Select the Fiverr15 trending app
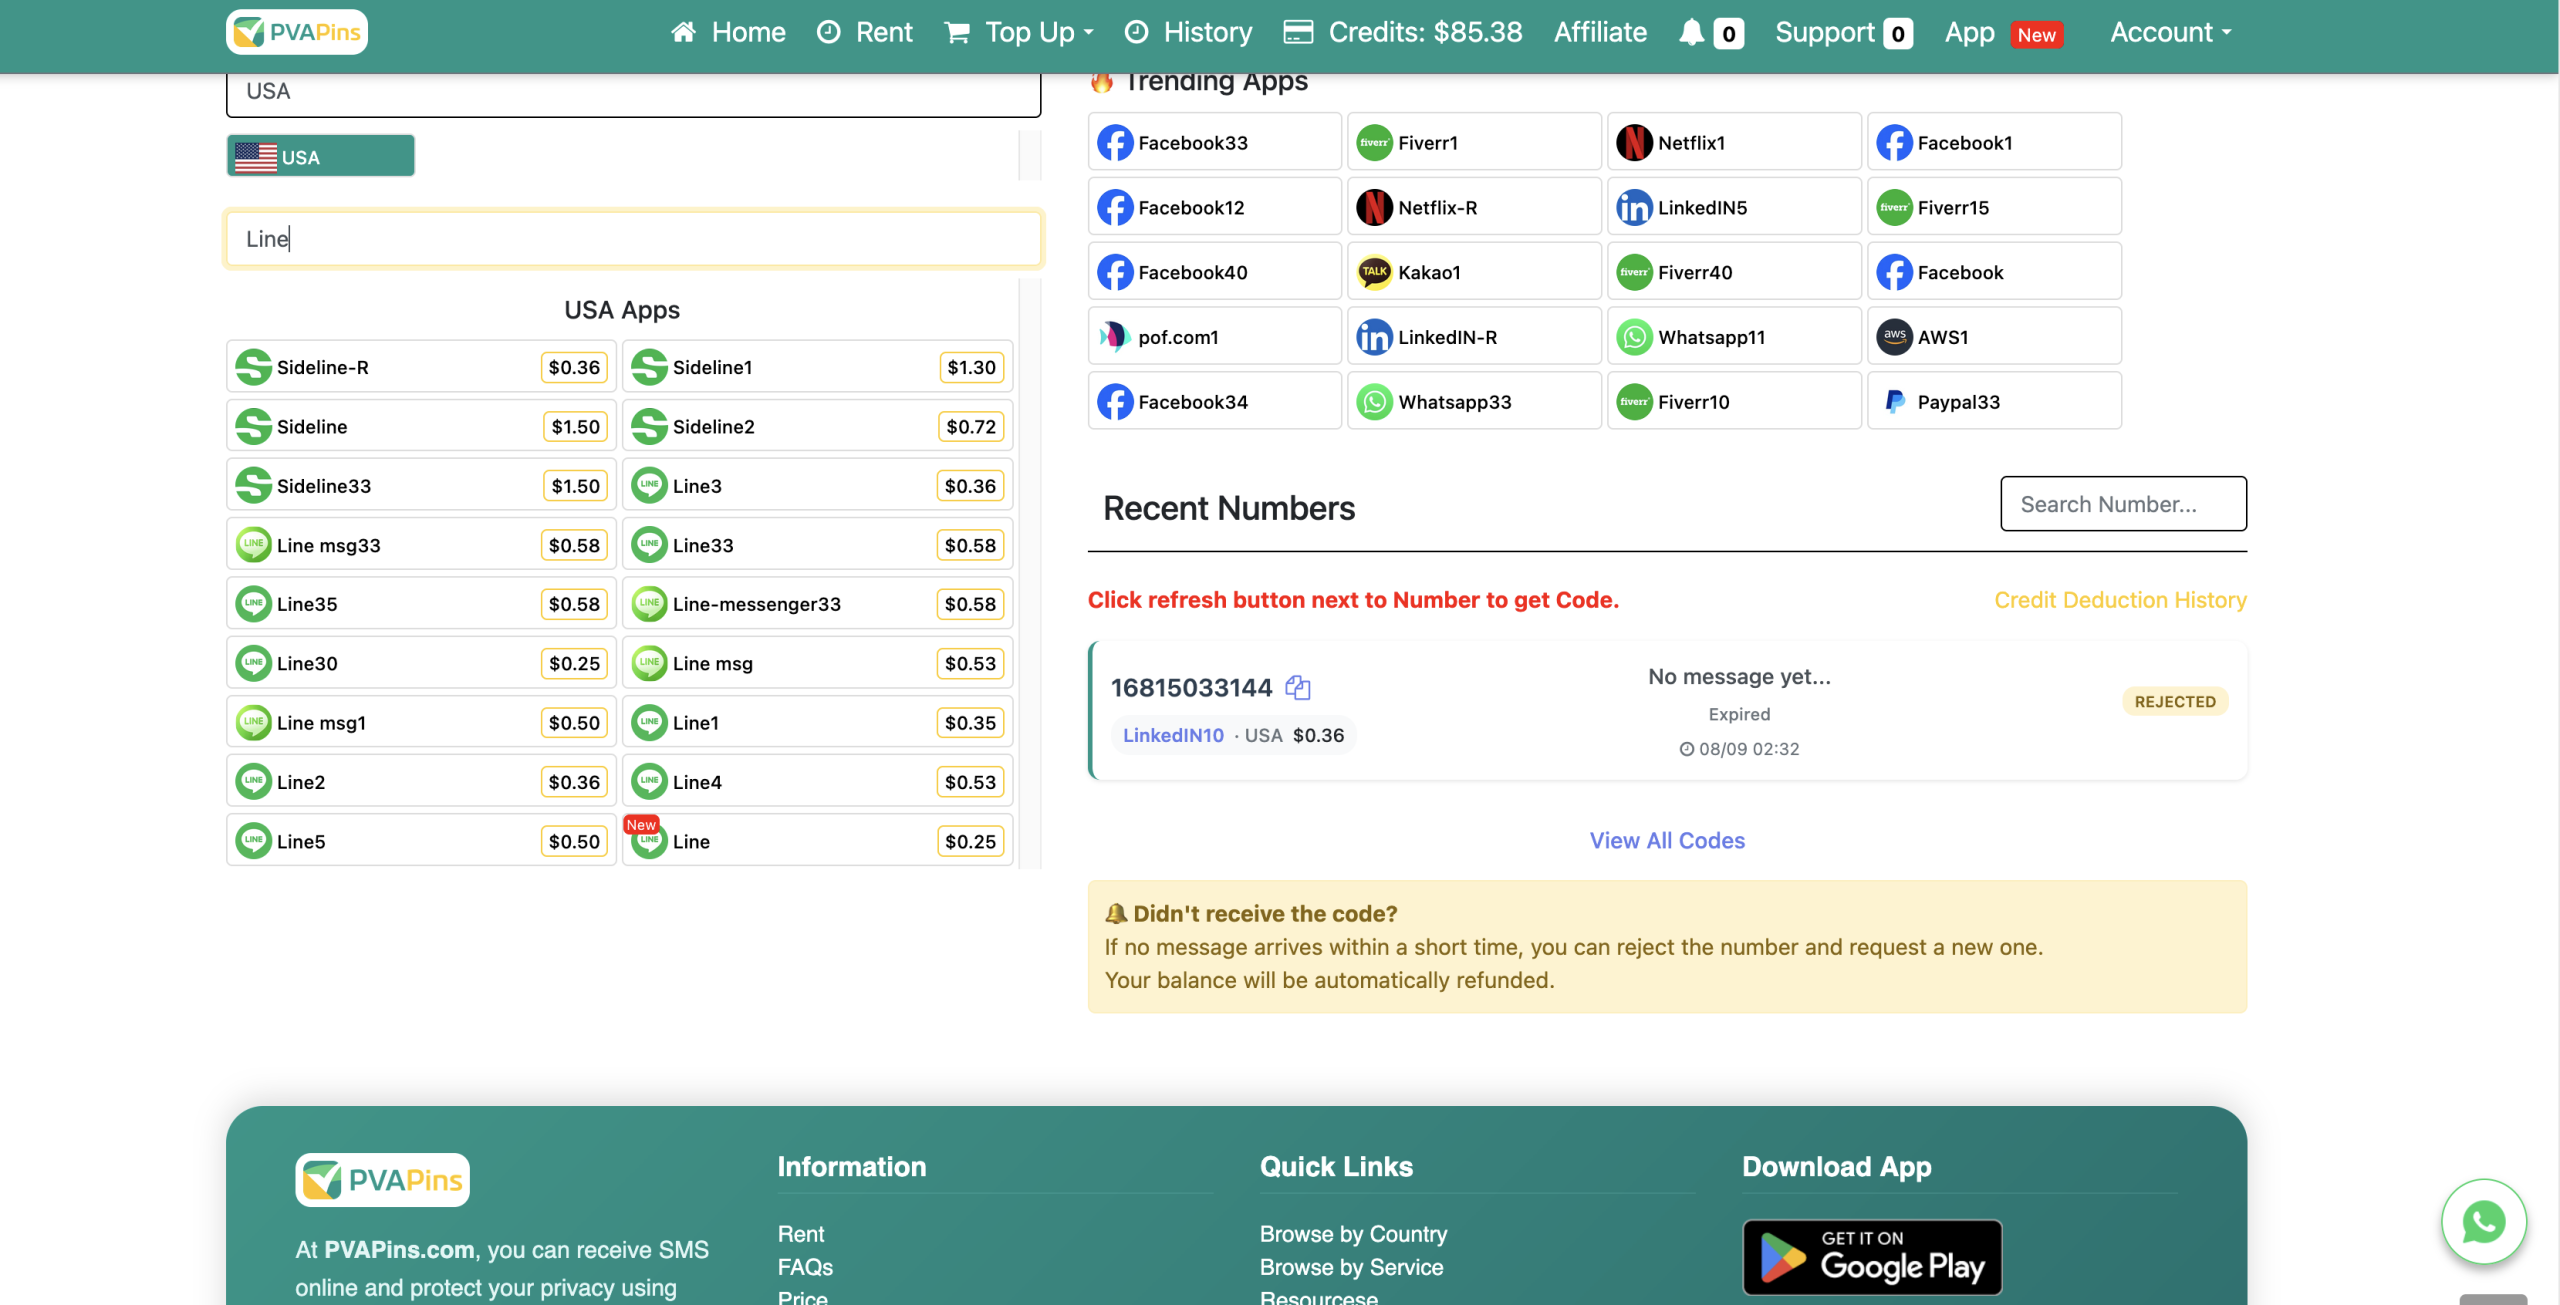This screenshot has width=2560, height=1305. (x=1994, y=207)
